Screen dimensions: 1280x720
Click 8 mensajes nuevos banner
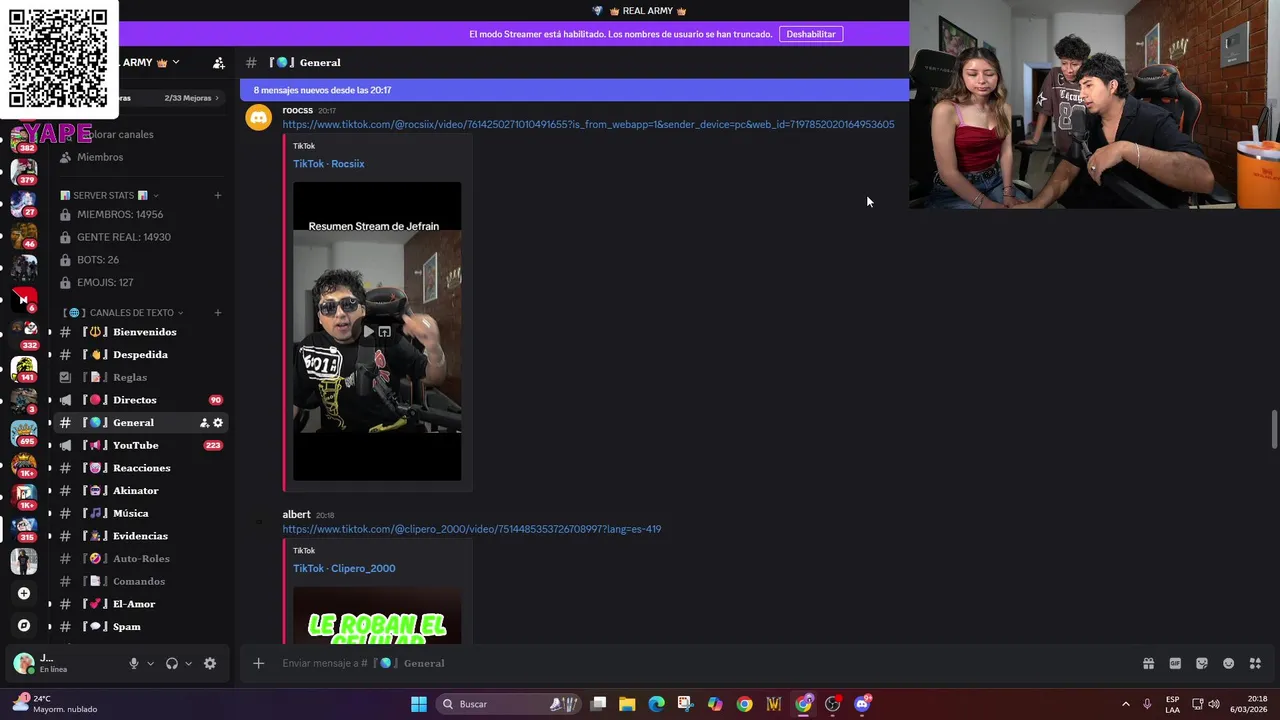point(574,90)
